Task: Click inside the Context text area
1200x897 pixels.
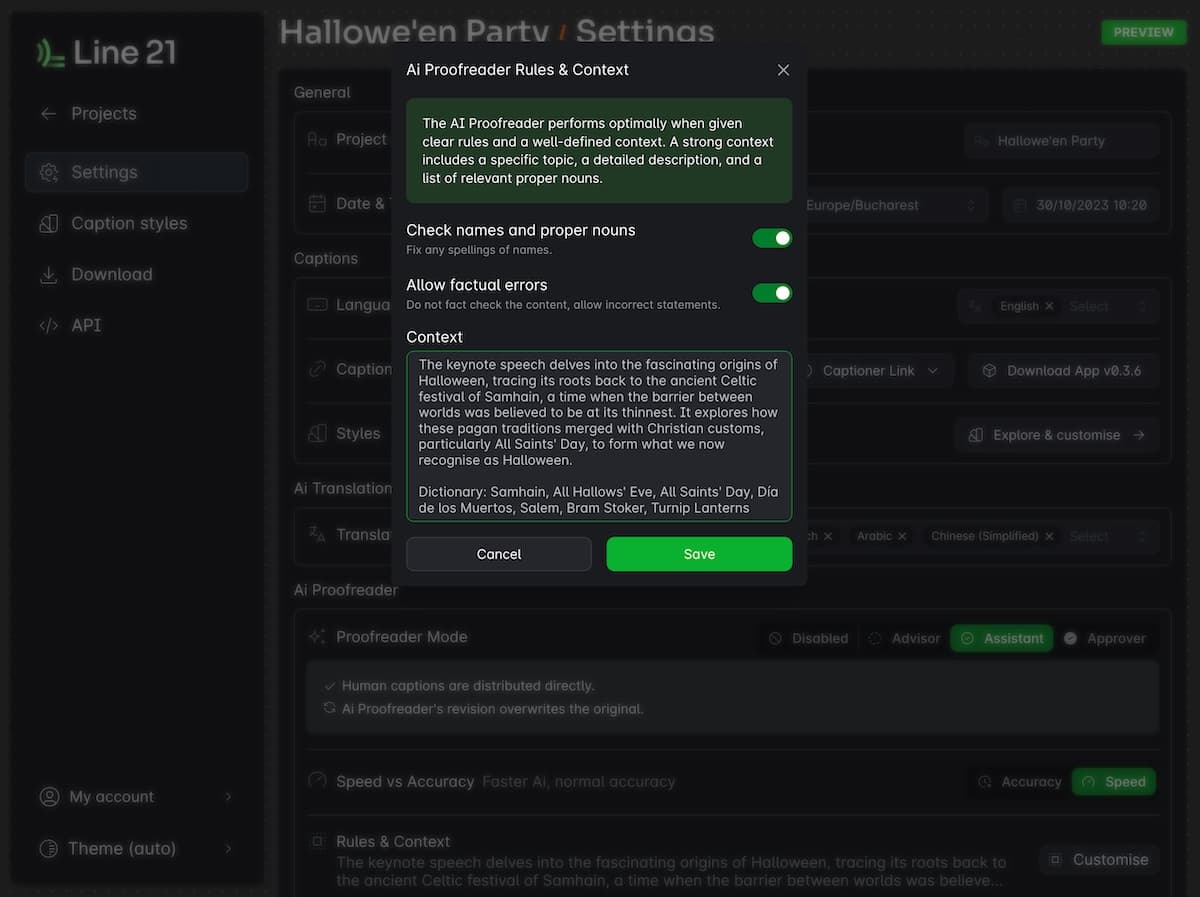Action: pos(598,436)
